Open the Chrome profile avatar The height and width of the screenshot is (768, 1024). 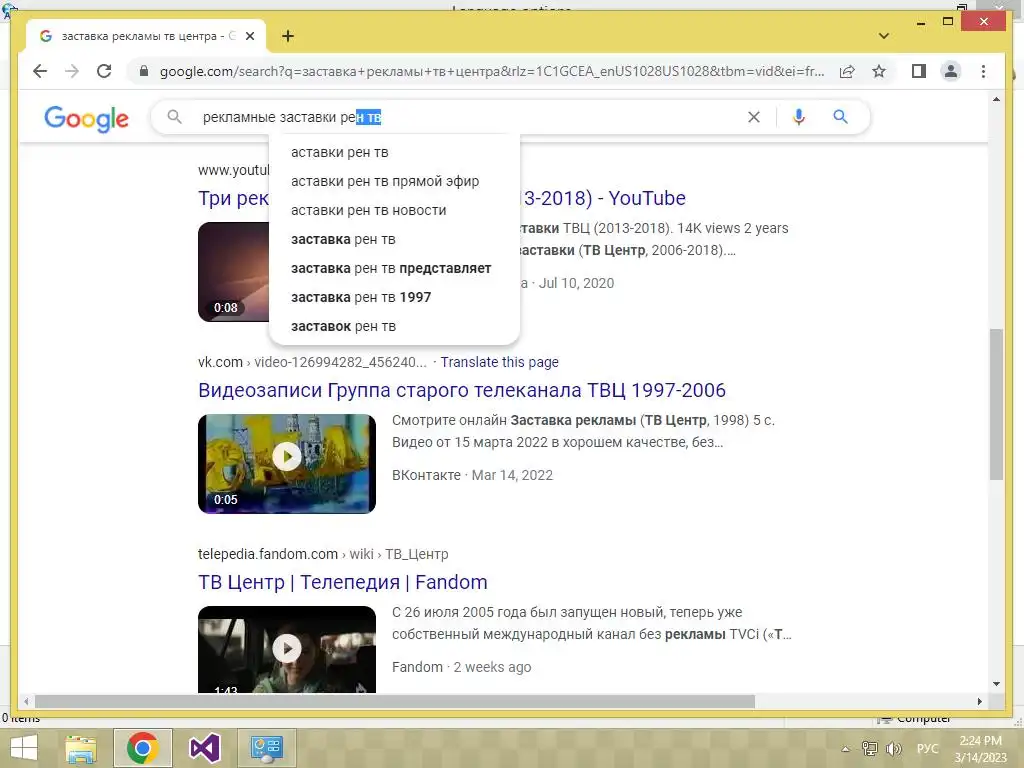point(951,71)
